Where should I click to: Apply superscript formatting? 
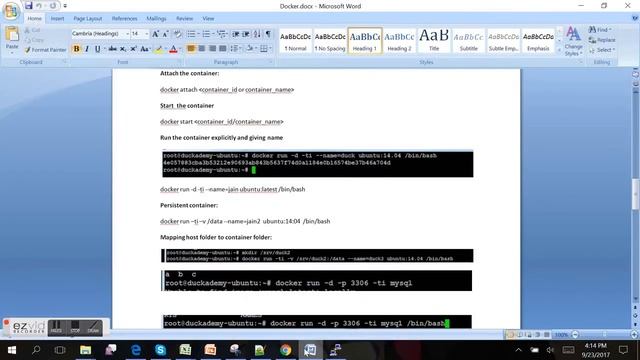[133, 49]
